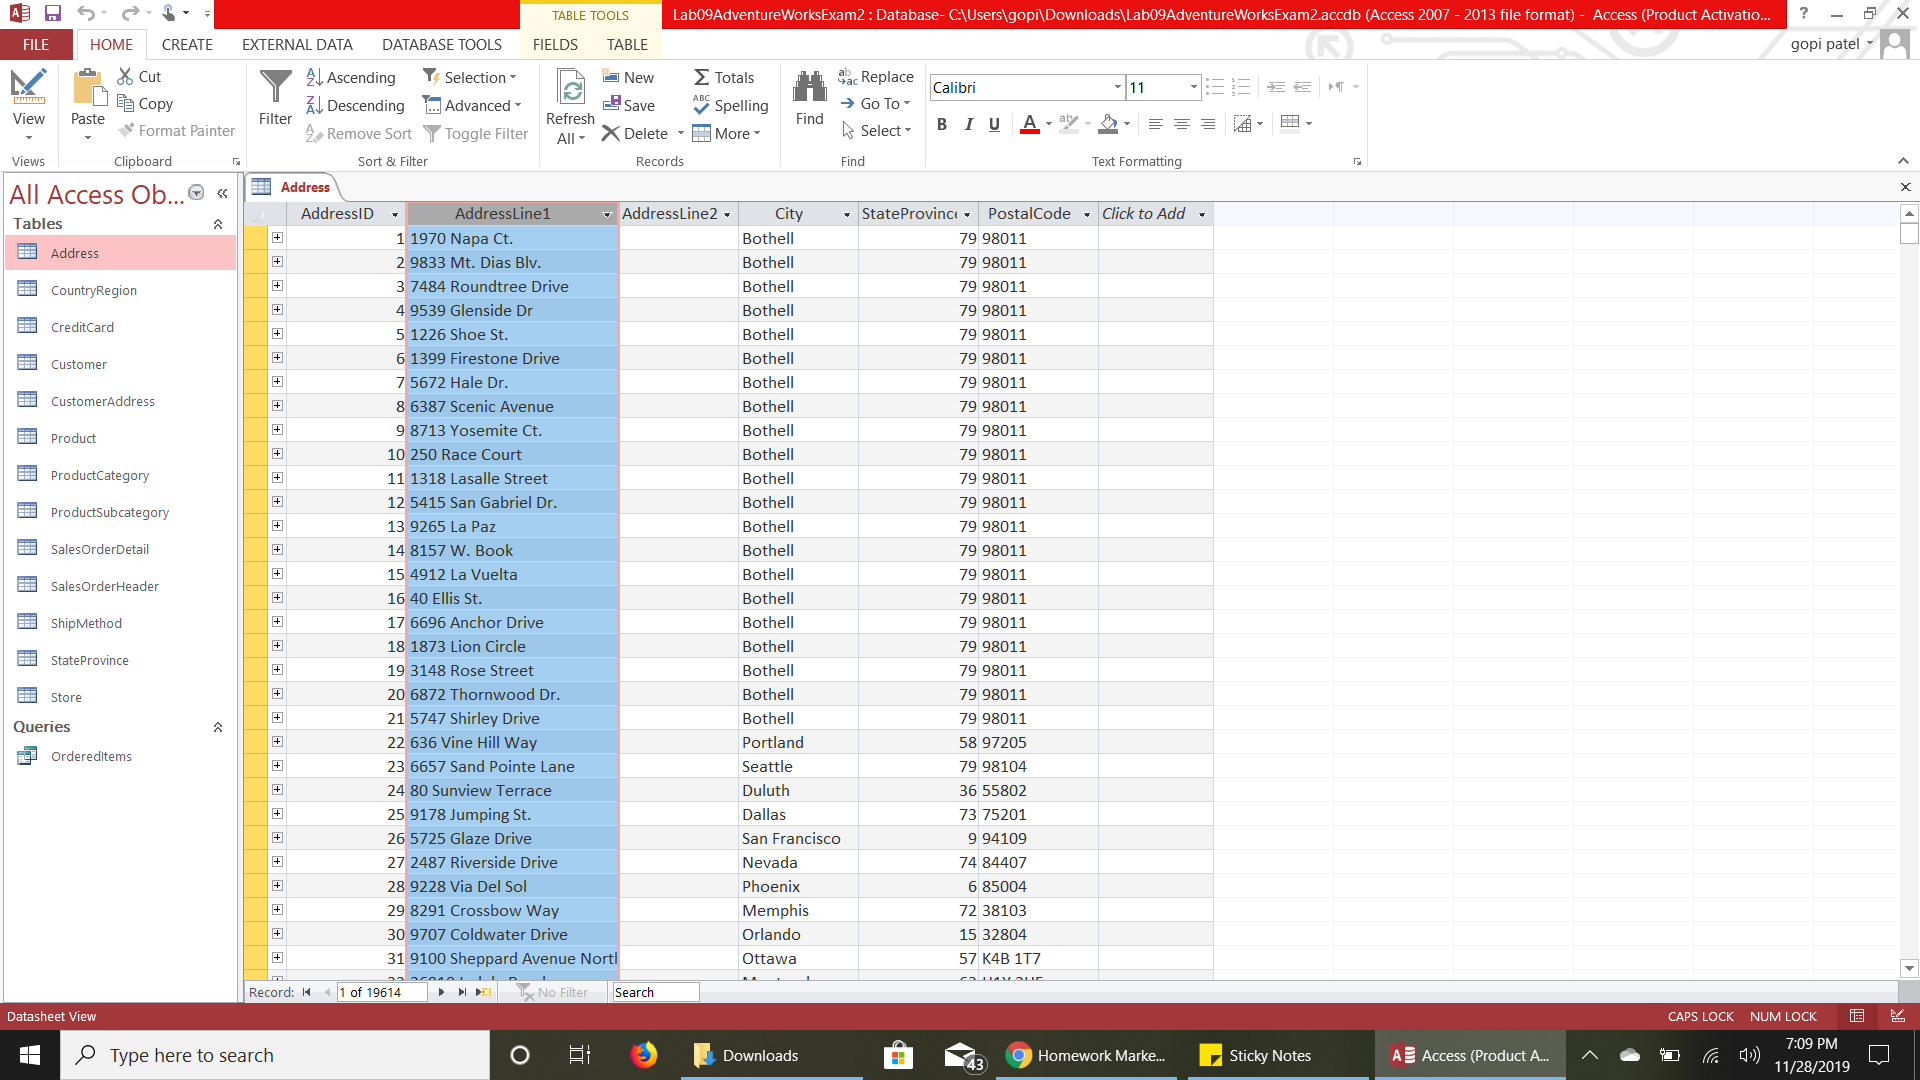This screenshot has width=1920, height=1080.
Task: Click the View datasheet icon
Action: [x=28, y=87]
